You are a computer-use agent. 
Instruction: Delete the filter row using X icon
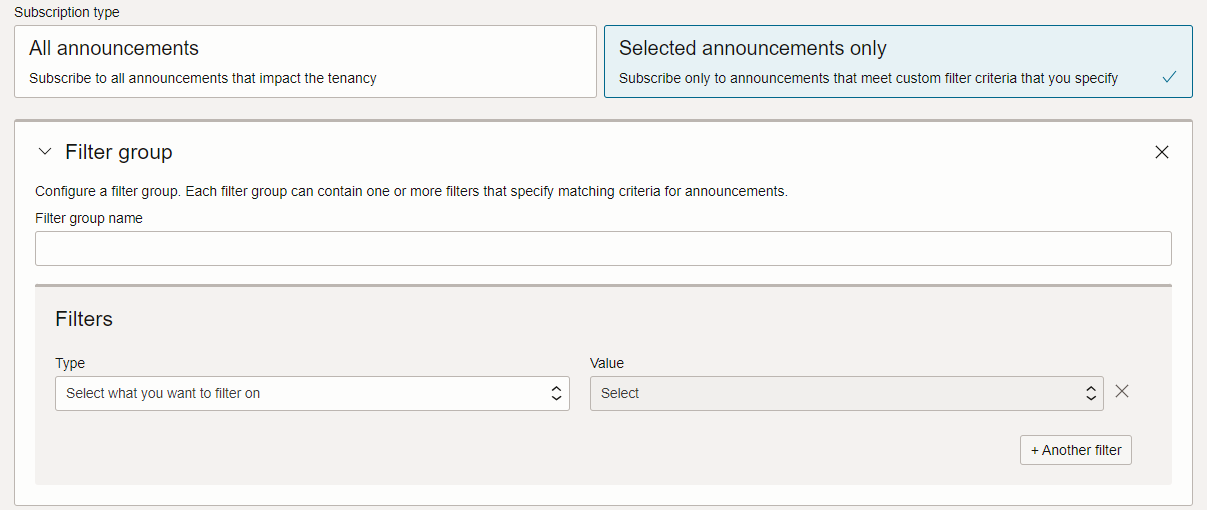(1122, 392)
